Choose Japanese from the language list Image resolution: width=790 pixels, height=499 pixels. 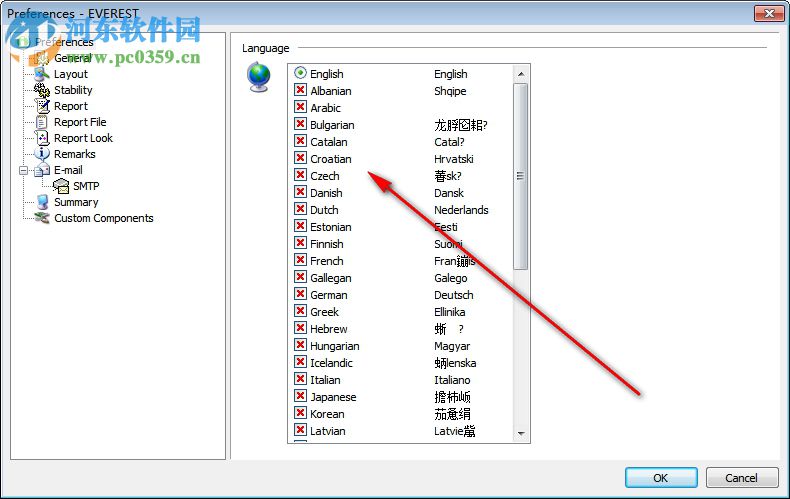click(x=334, y=397)
